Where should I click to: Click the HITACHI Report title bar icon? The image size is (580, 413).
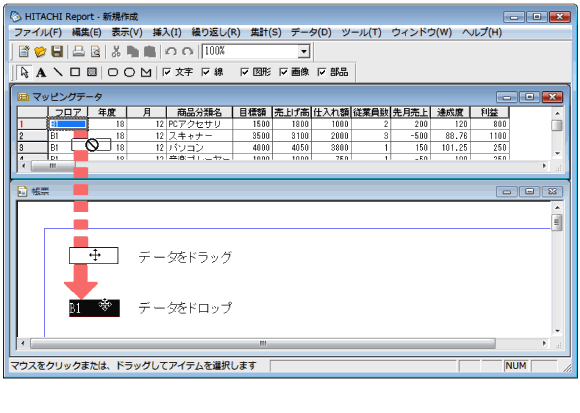coord(16,16)
